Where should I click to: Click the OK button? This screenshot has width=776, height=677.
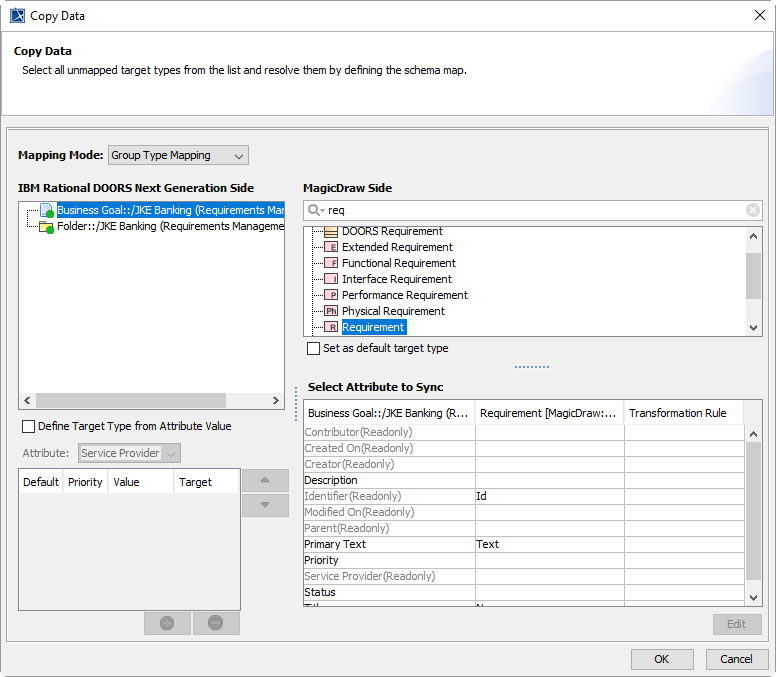(662, 659)
